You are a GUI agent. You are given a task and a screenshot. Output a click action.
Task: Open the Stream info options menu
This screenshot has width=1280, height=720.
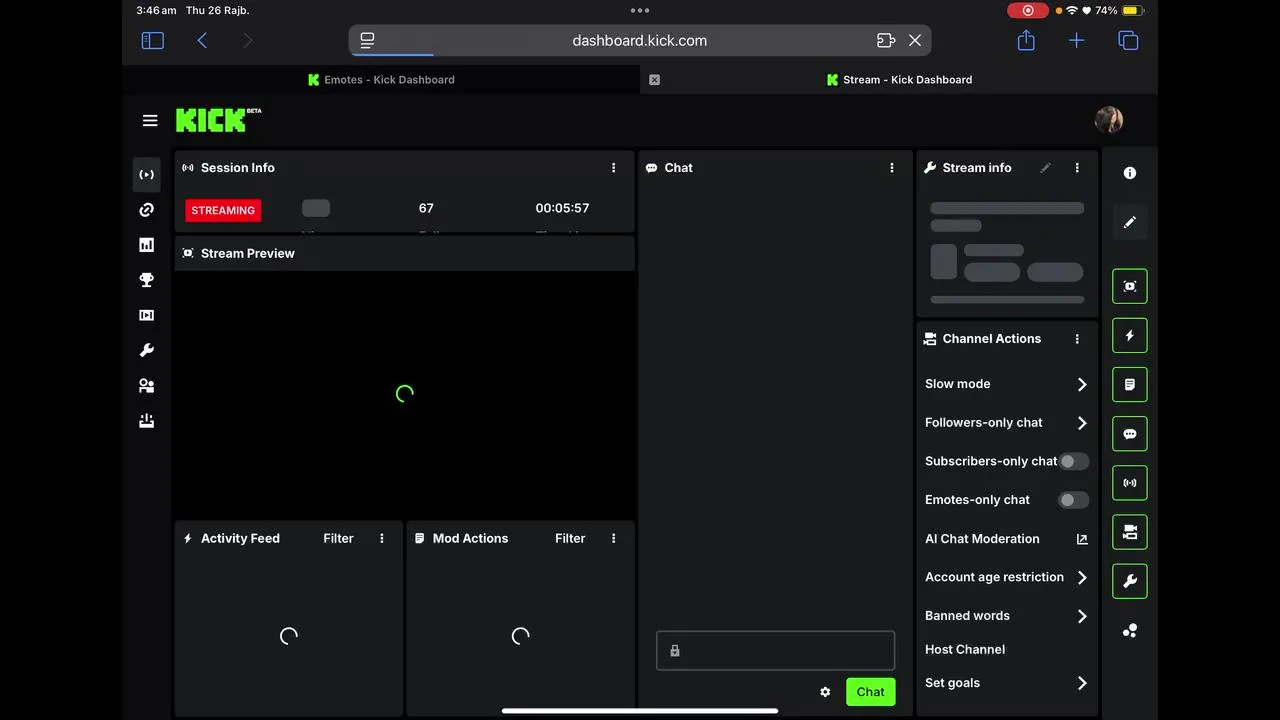(1077, 168)
